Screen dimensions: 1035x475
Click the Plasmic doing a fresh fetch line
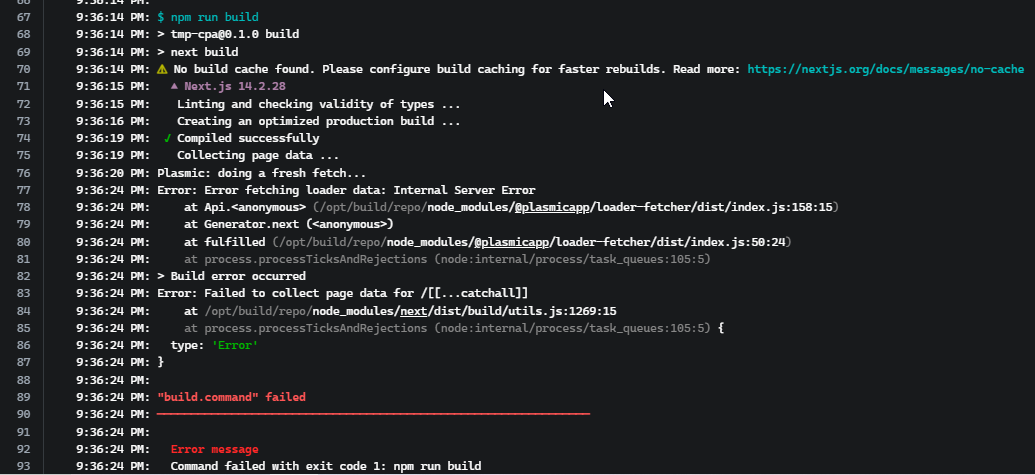click(261, 173)
